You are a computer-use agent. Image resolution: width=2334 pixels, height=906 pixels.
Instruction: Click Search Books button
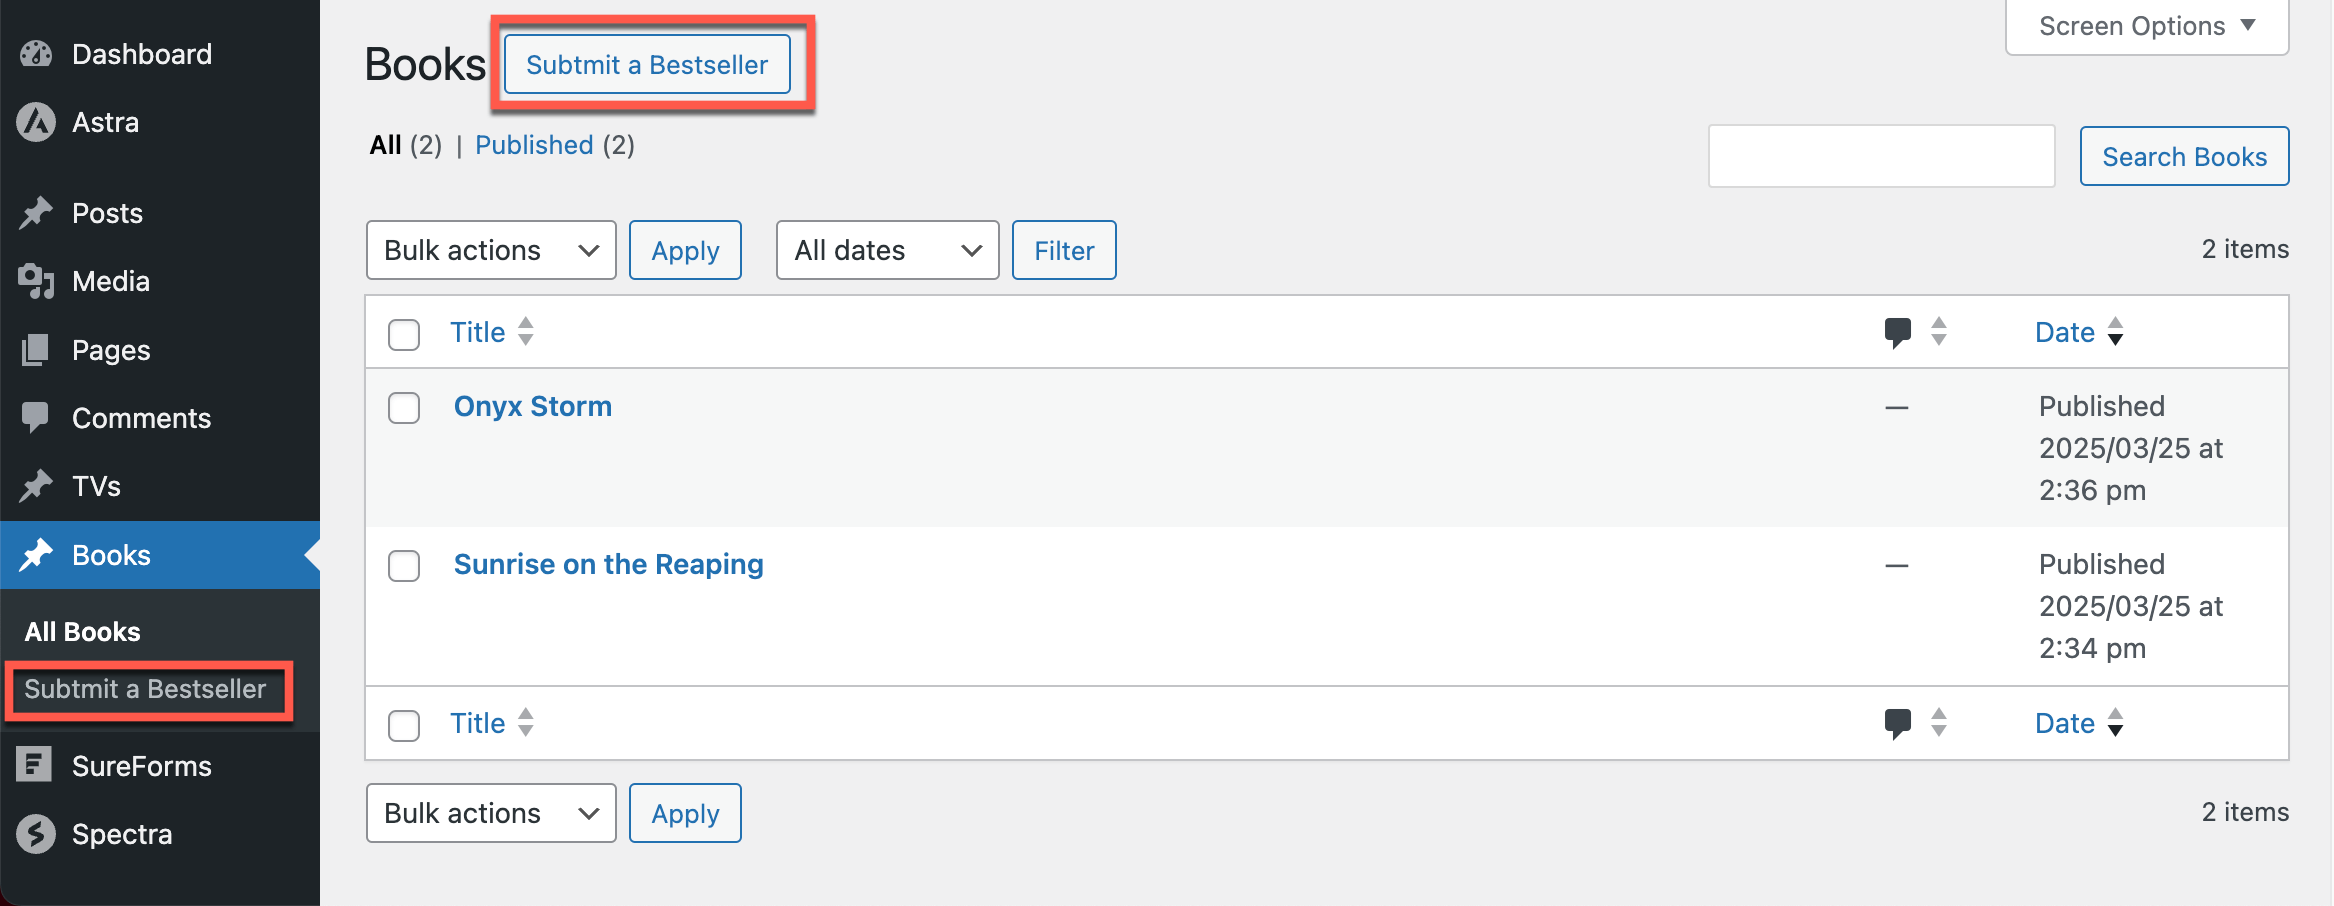click(x=2184, y=156)
